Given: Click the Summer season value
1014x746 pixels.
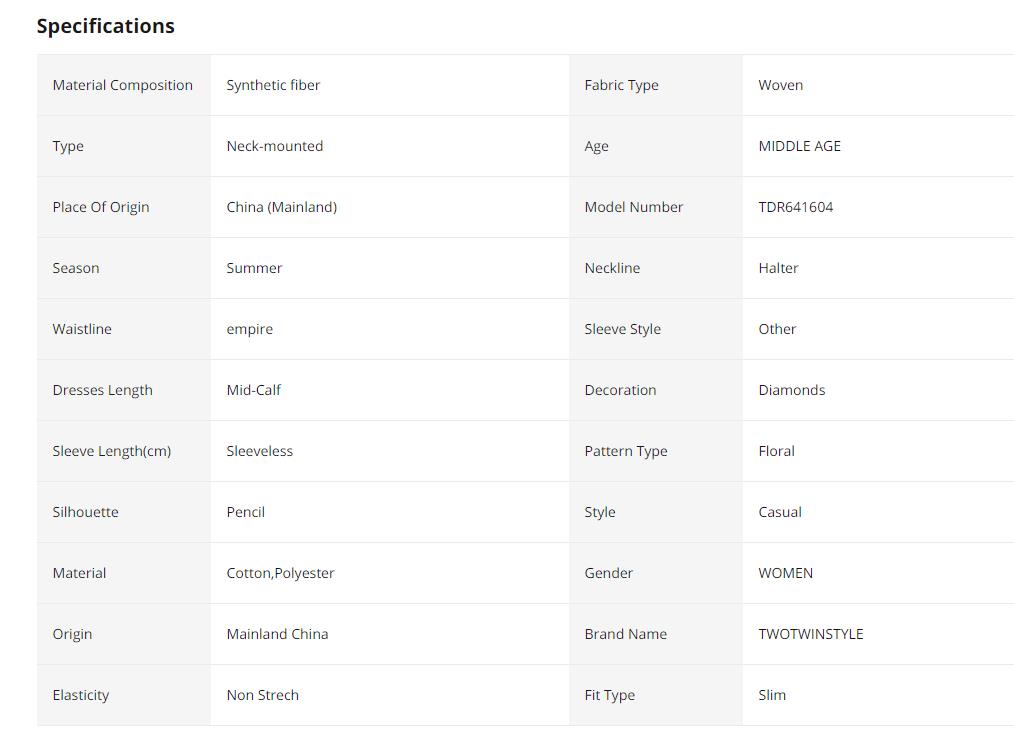Looking at the screenshot, I should pyautogui.click(x=254, y=268).
